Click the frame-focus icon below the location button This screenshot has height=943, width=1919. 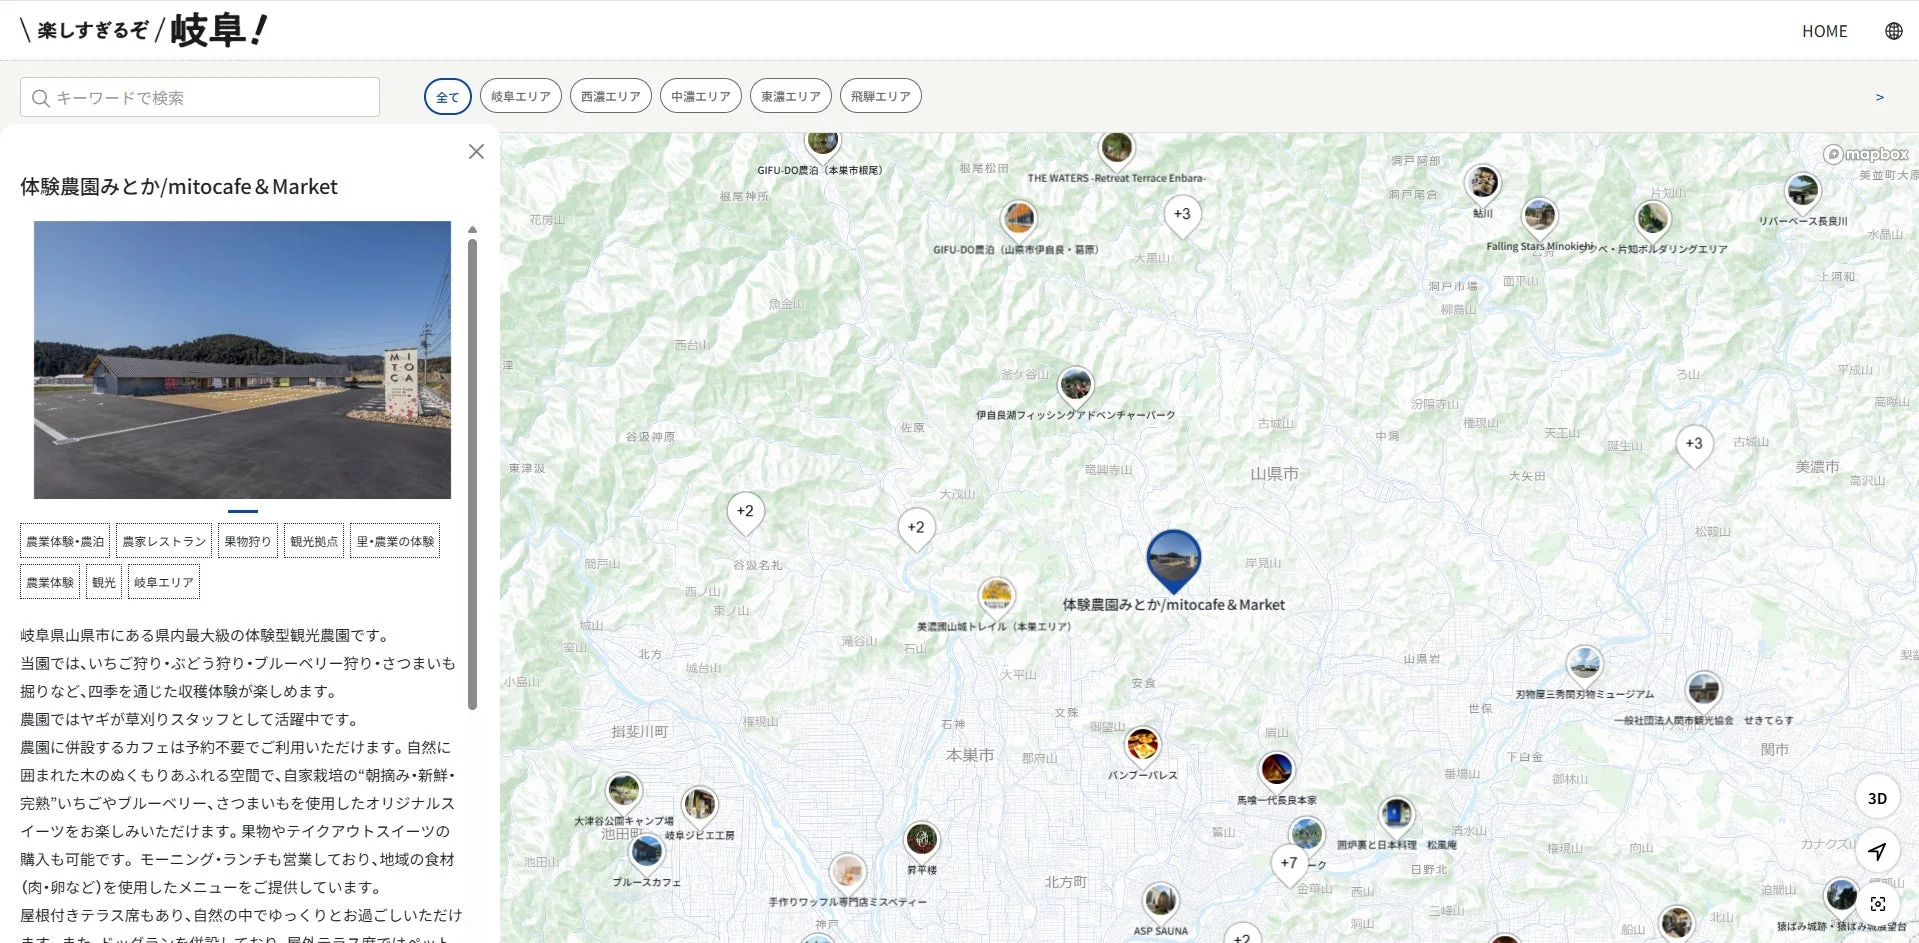point(1877,904)
